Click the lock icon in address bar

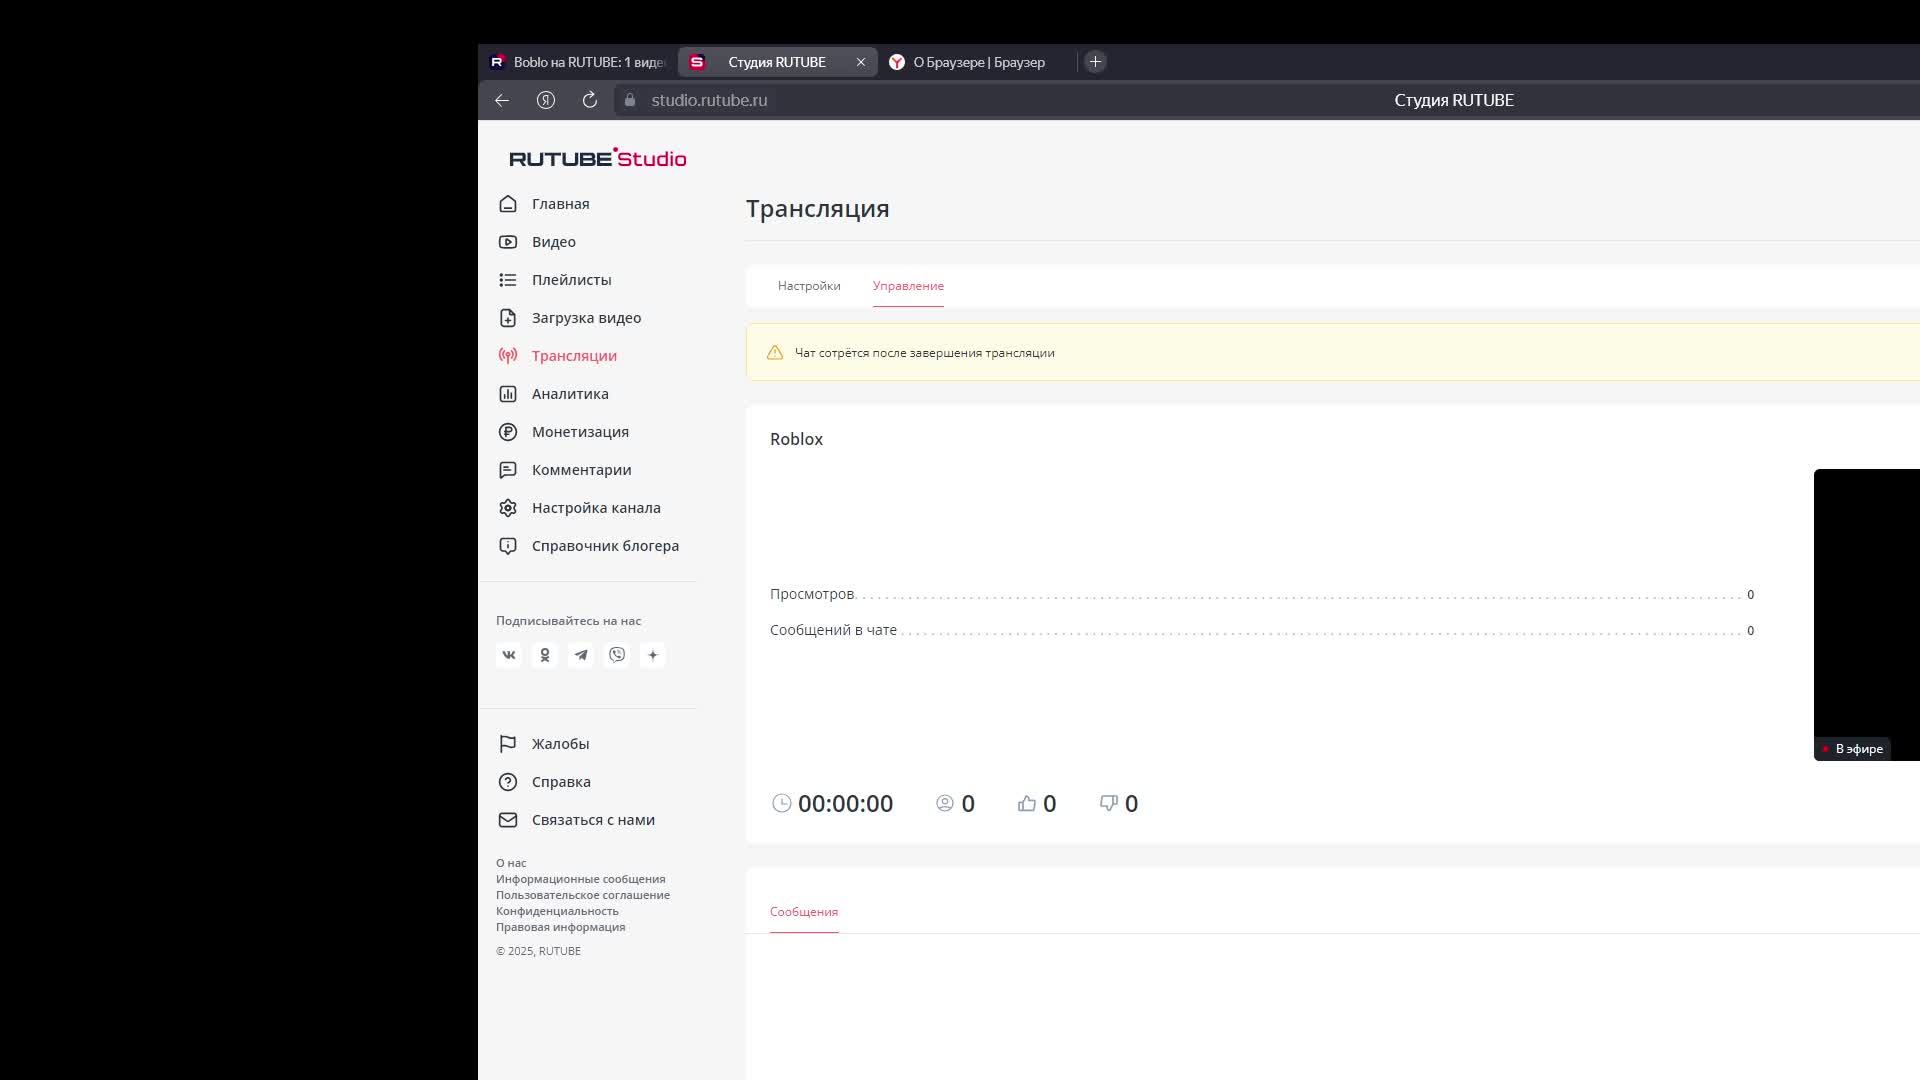630,100
